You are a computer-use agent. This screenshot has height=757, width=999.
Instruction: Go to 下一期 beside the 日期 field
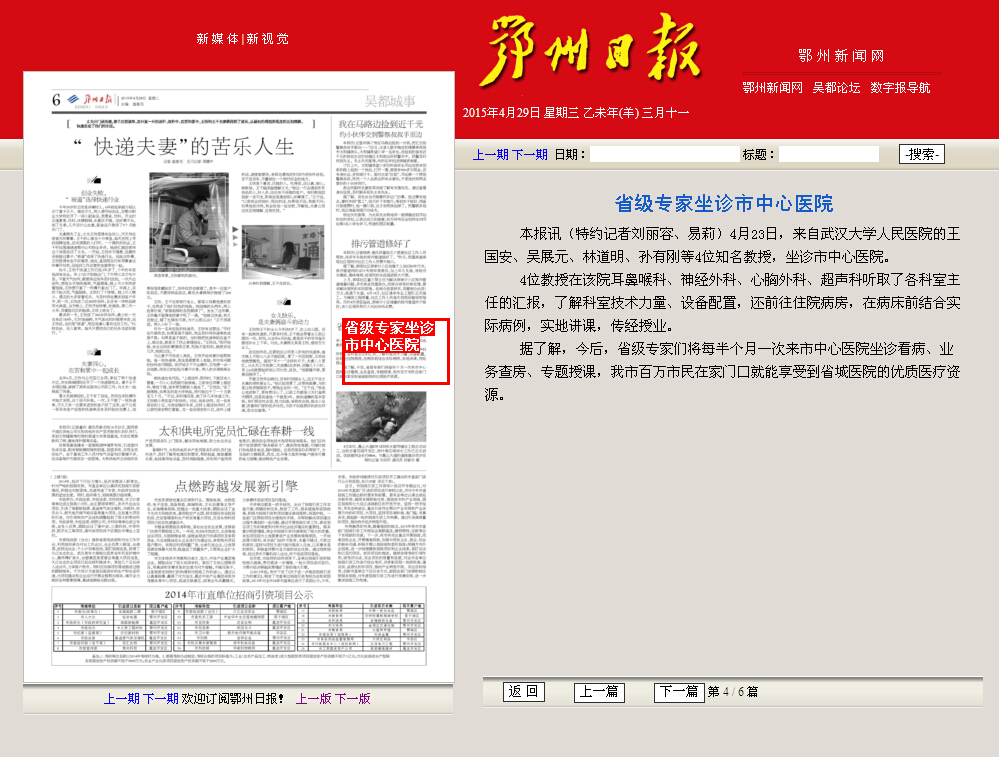coord(530,155)
